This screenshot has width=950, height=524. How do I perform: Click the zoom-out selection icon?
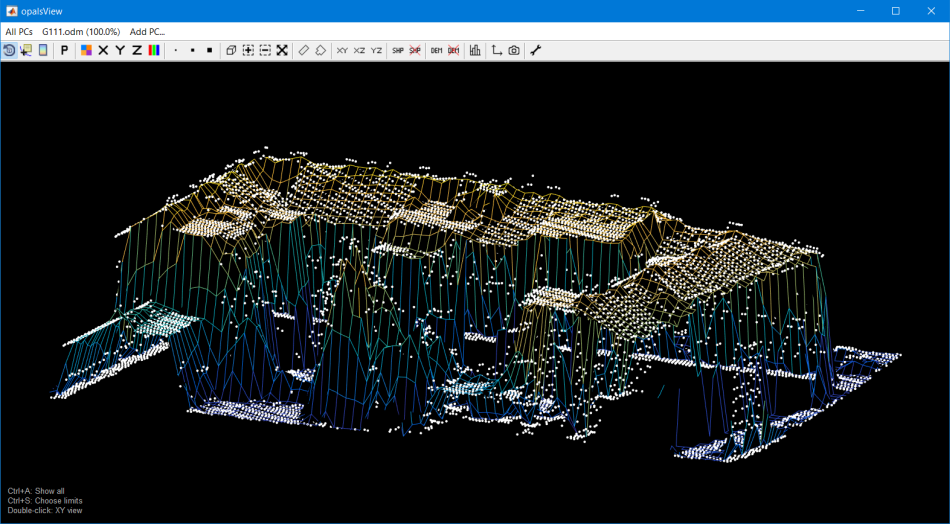(265, 50)
